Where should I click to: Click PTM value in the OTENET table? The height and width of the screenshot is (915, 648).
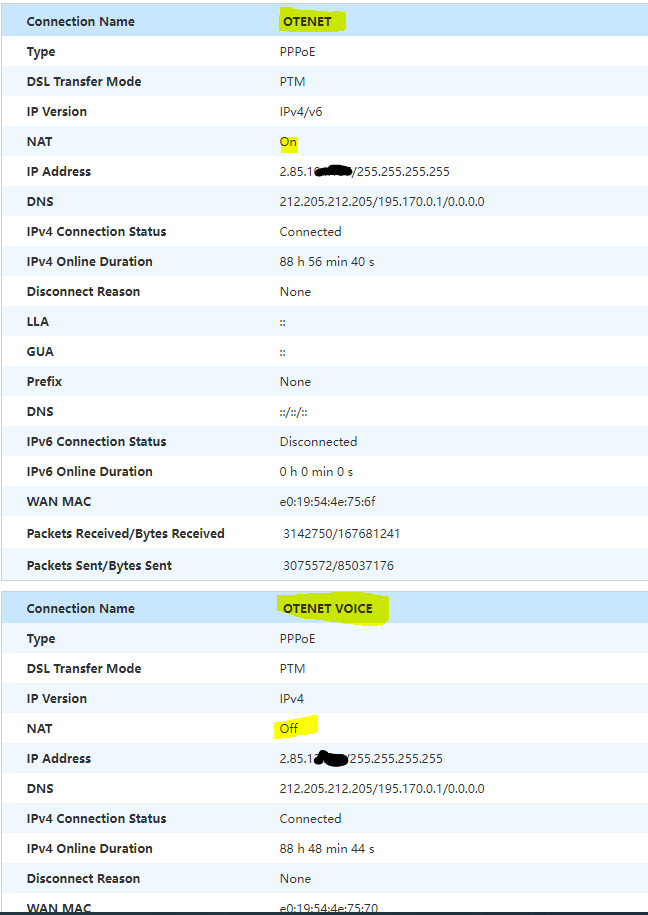pos(292,82)
